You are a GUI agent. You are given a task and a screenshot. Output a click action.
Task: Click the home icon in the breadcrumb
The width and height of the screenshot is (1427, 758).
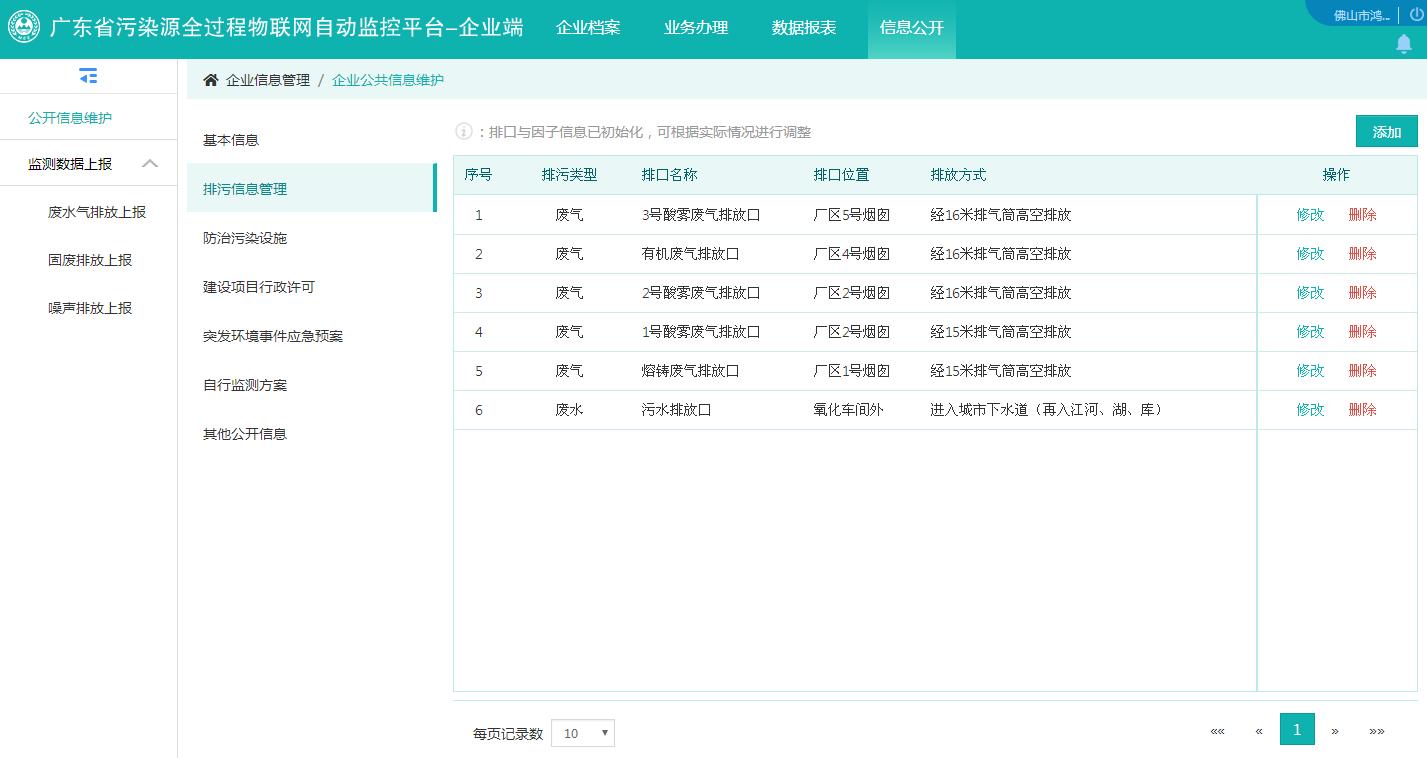click(211, 80)
